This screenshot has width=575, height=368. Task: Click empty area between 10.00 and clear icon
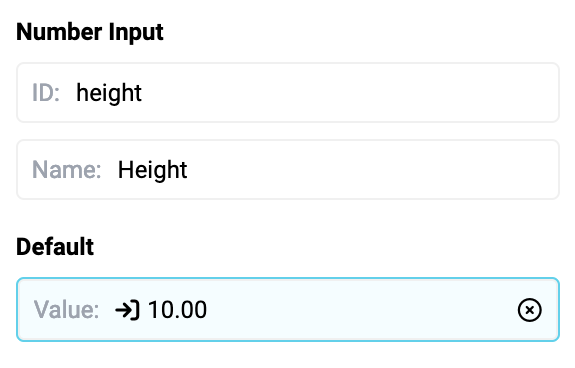pos(361,310)
